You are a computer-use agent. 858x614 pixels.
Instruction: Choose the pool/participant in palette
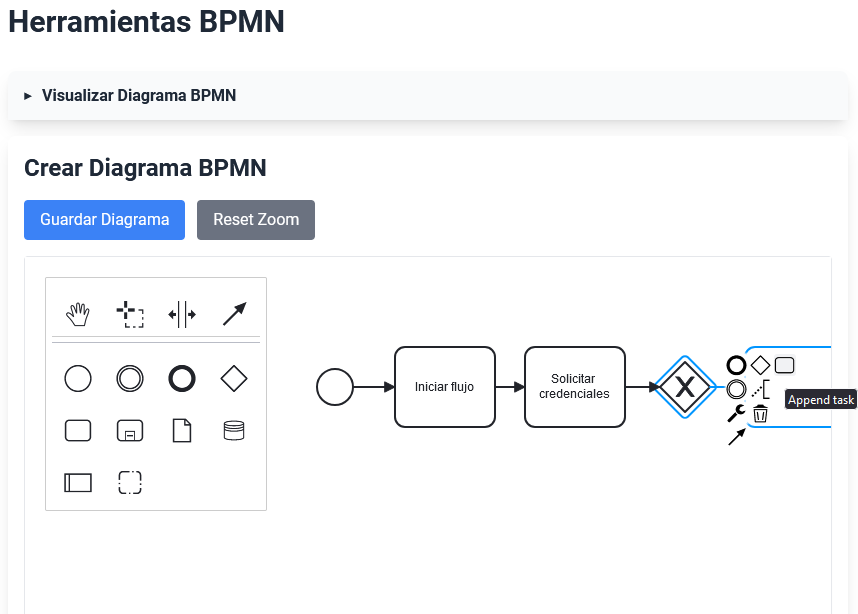(x=78, y=483)
